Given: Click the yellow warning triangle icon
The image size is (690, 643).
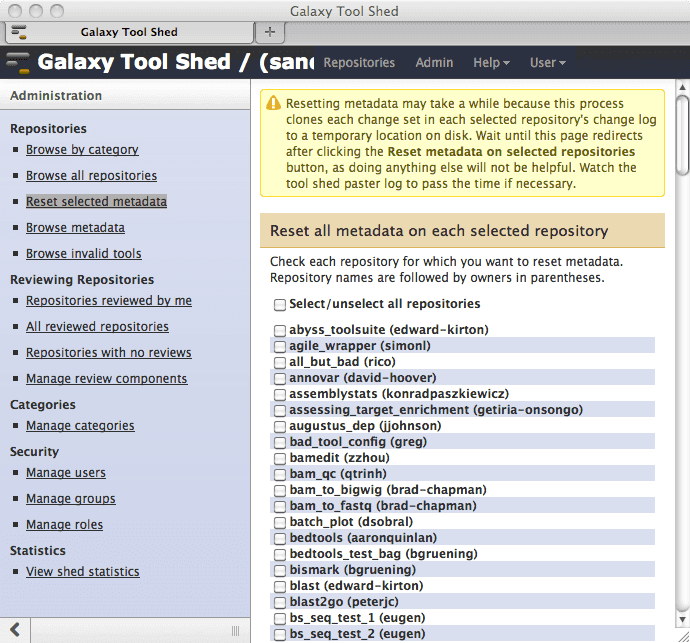Looking at the screenshot, I should click(x=272, y=103).
